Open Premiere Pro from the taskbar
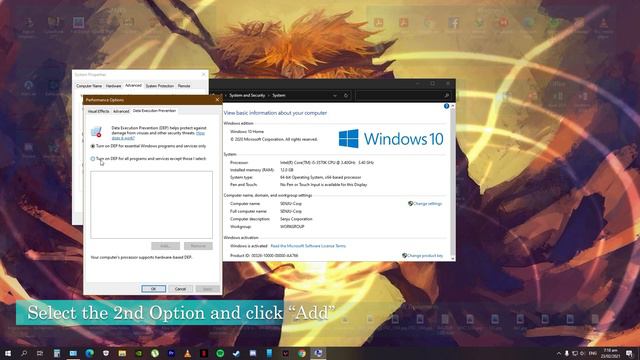 [x=171, y=353]
